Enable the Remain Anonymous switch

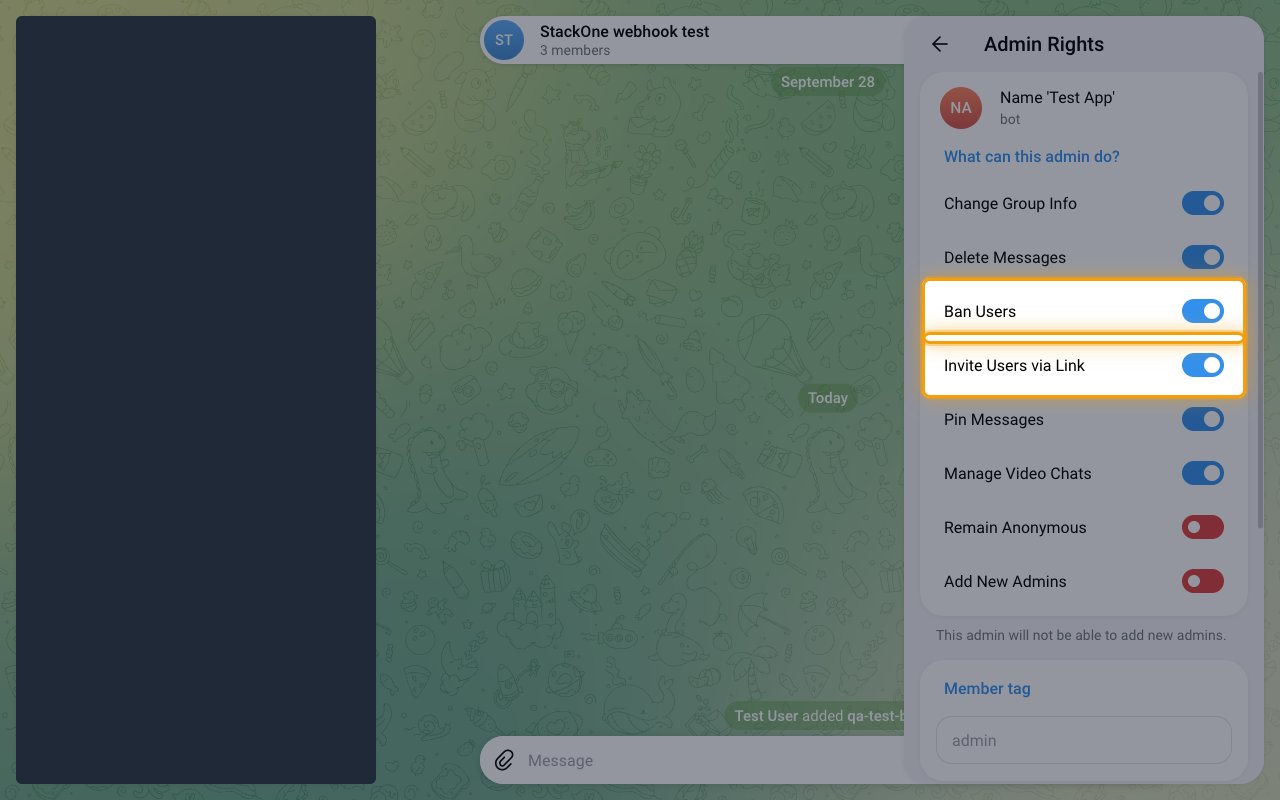[x=1203, y=527]
